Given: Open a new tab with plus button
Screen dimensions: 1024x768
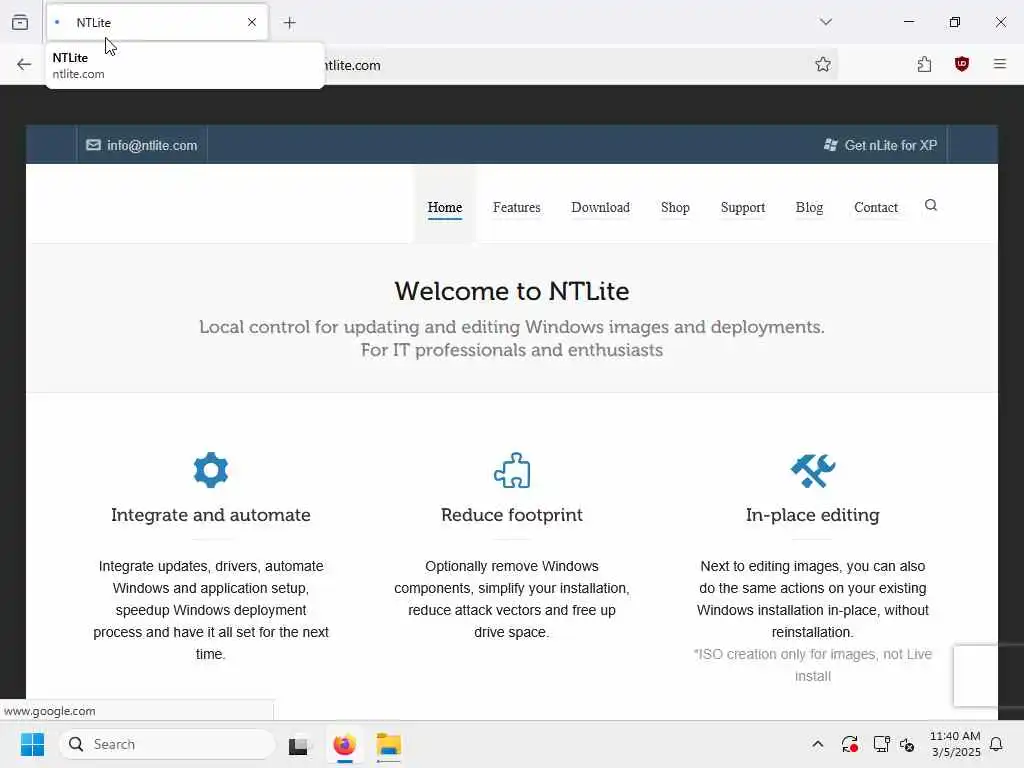Looking at the screenshot, I should click(290, 23).
